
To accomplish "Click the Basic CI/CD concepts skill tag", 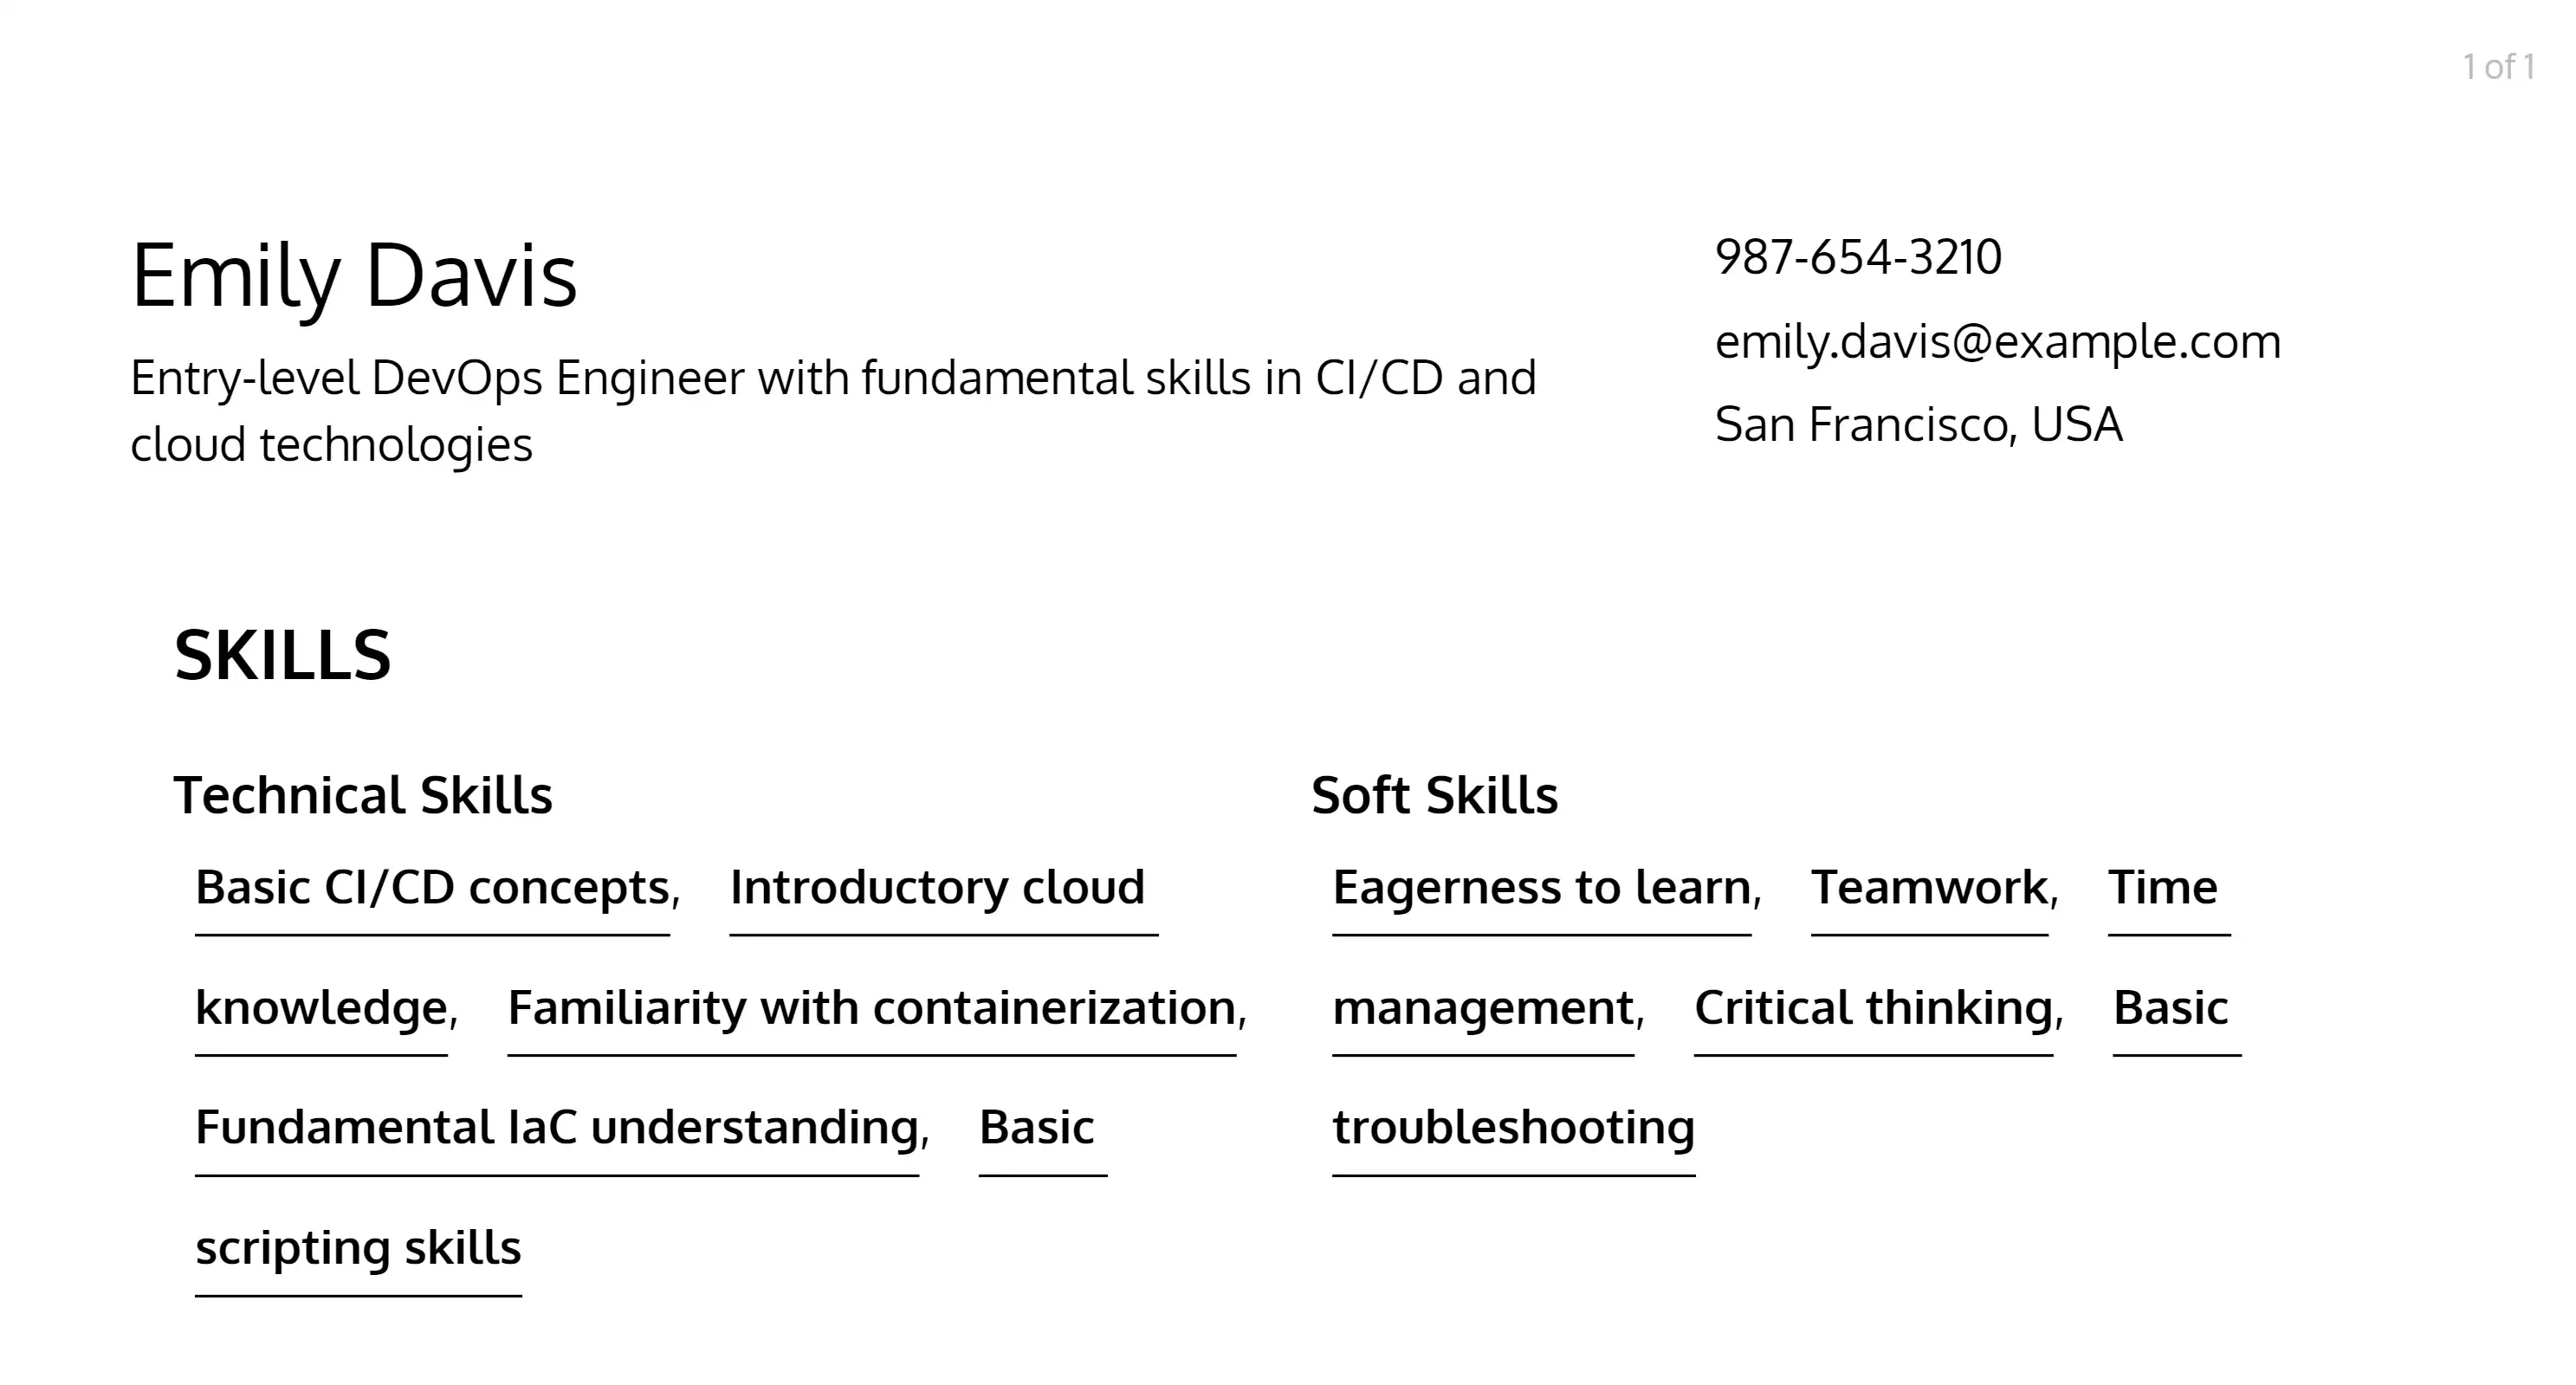I will [x=430, y=887].
